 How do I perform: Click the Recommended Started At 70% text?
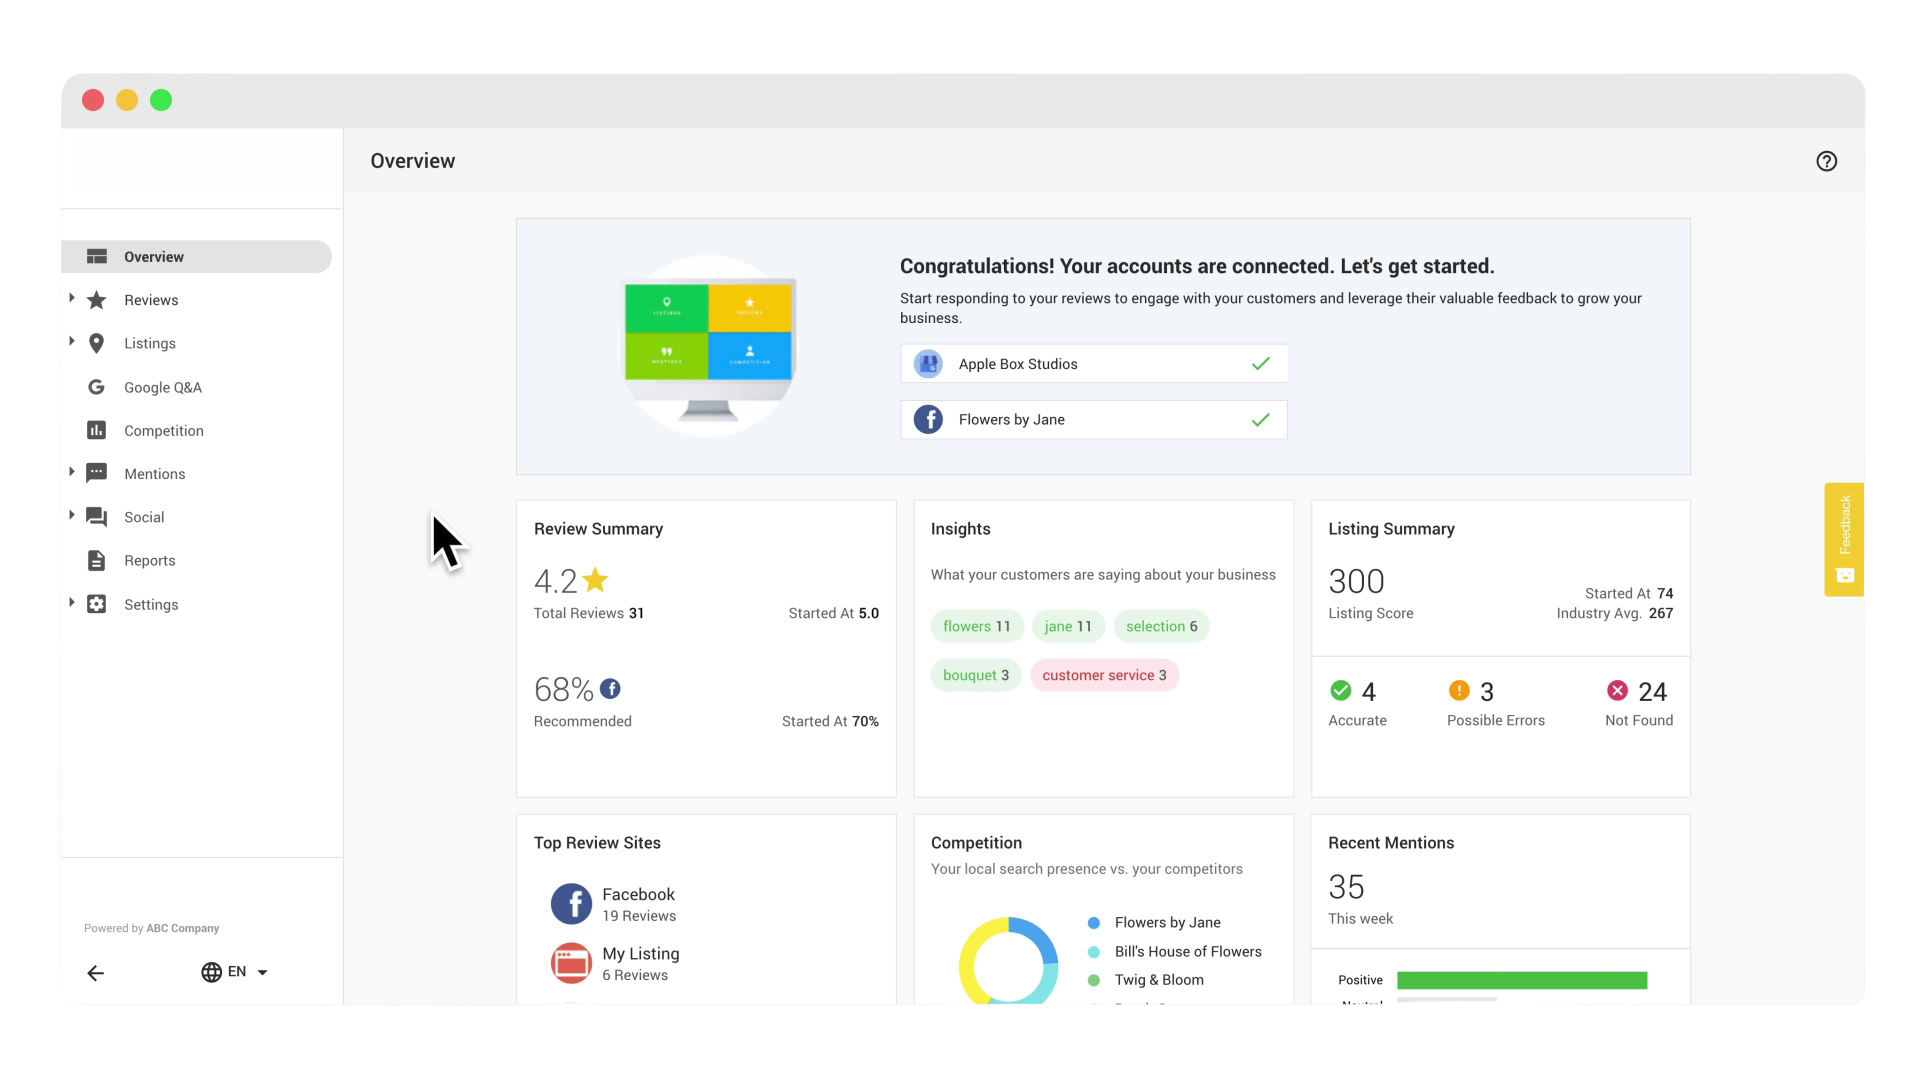click(x=830, y=721)
